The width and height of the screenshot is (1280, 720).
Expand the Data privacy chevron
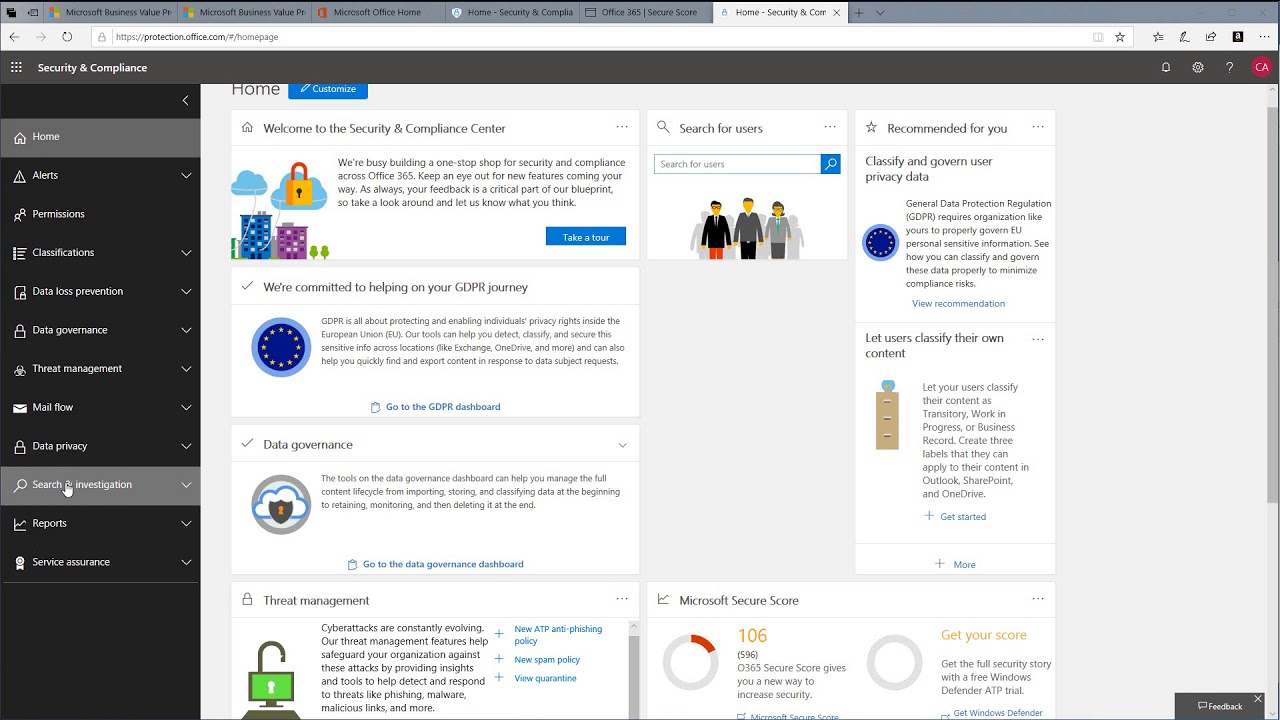pos(186,446)
